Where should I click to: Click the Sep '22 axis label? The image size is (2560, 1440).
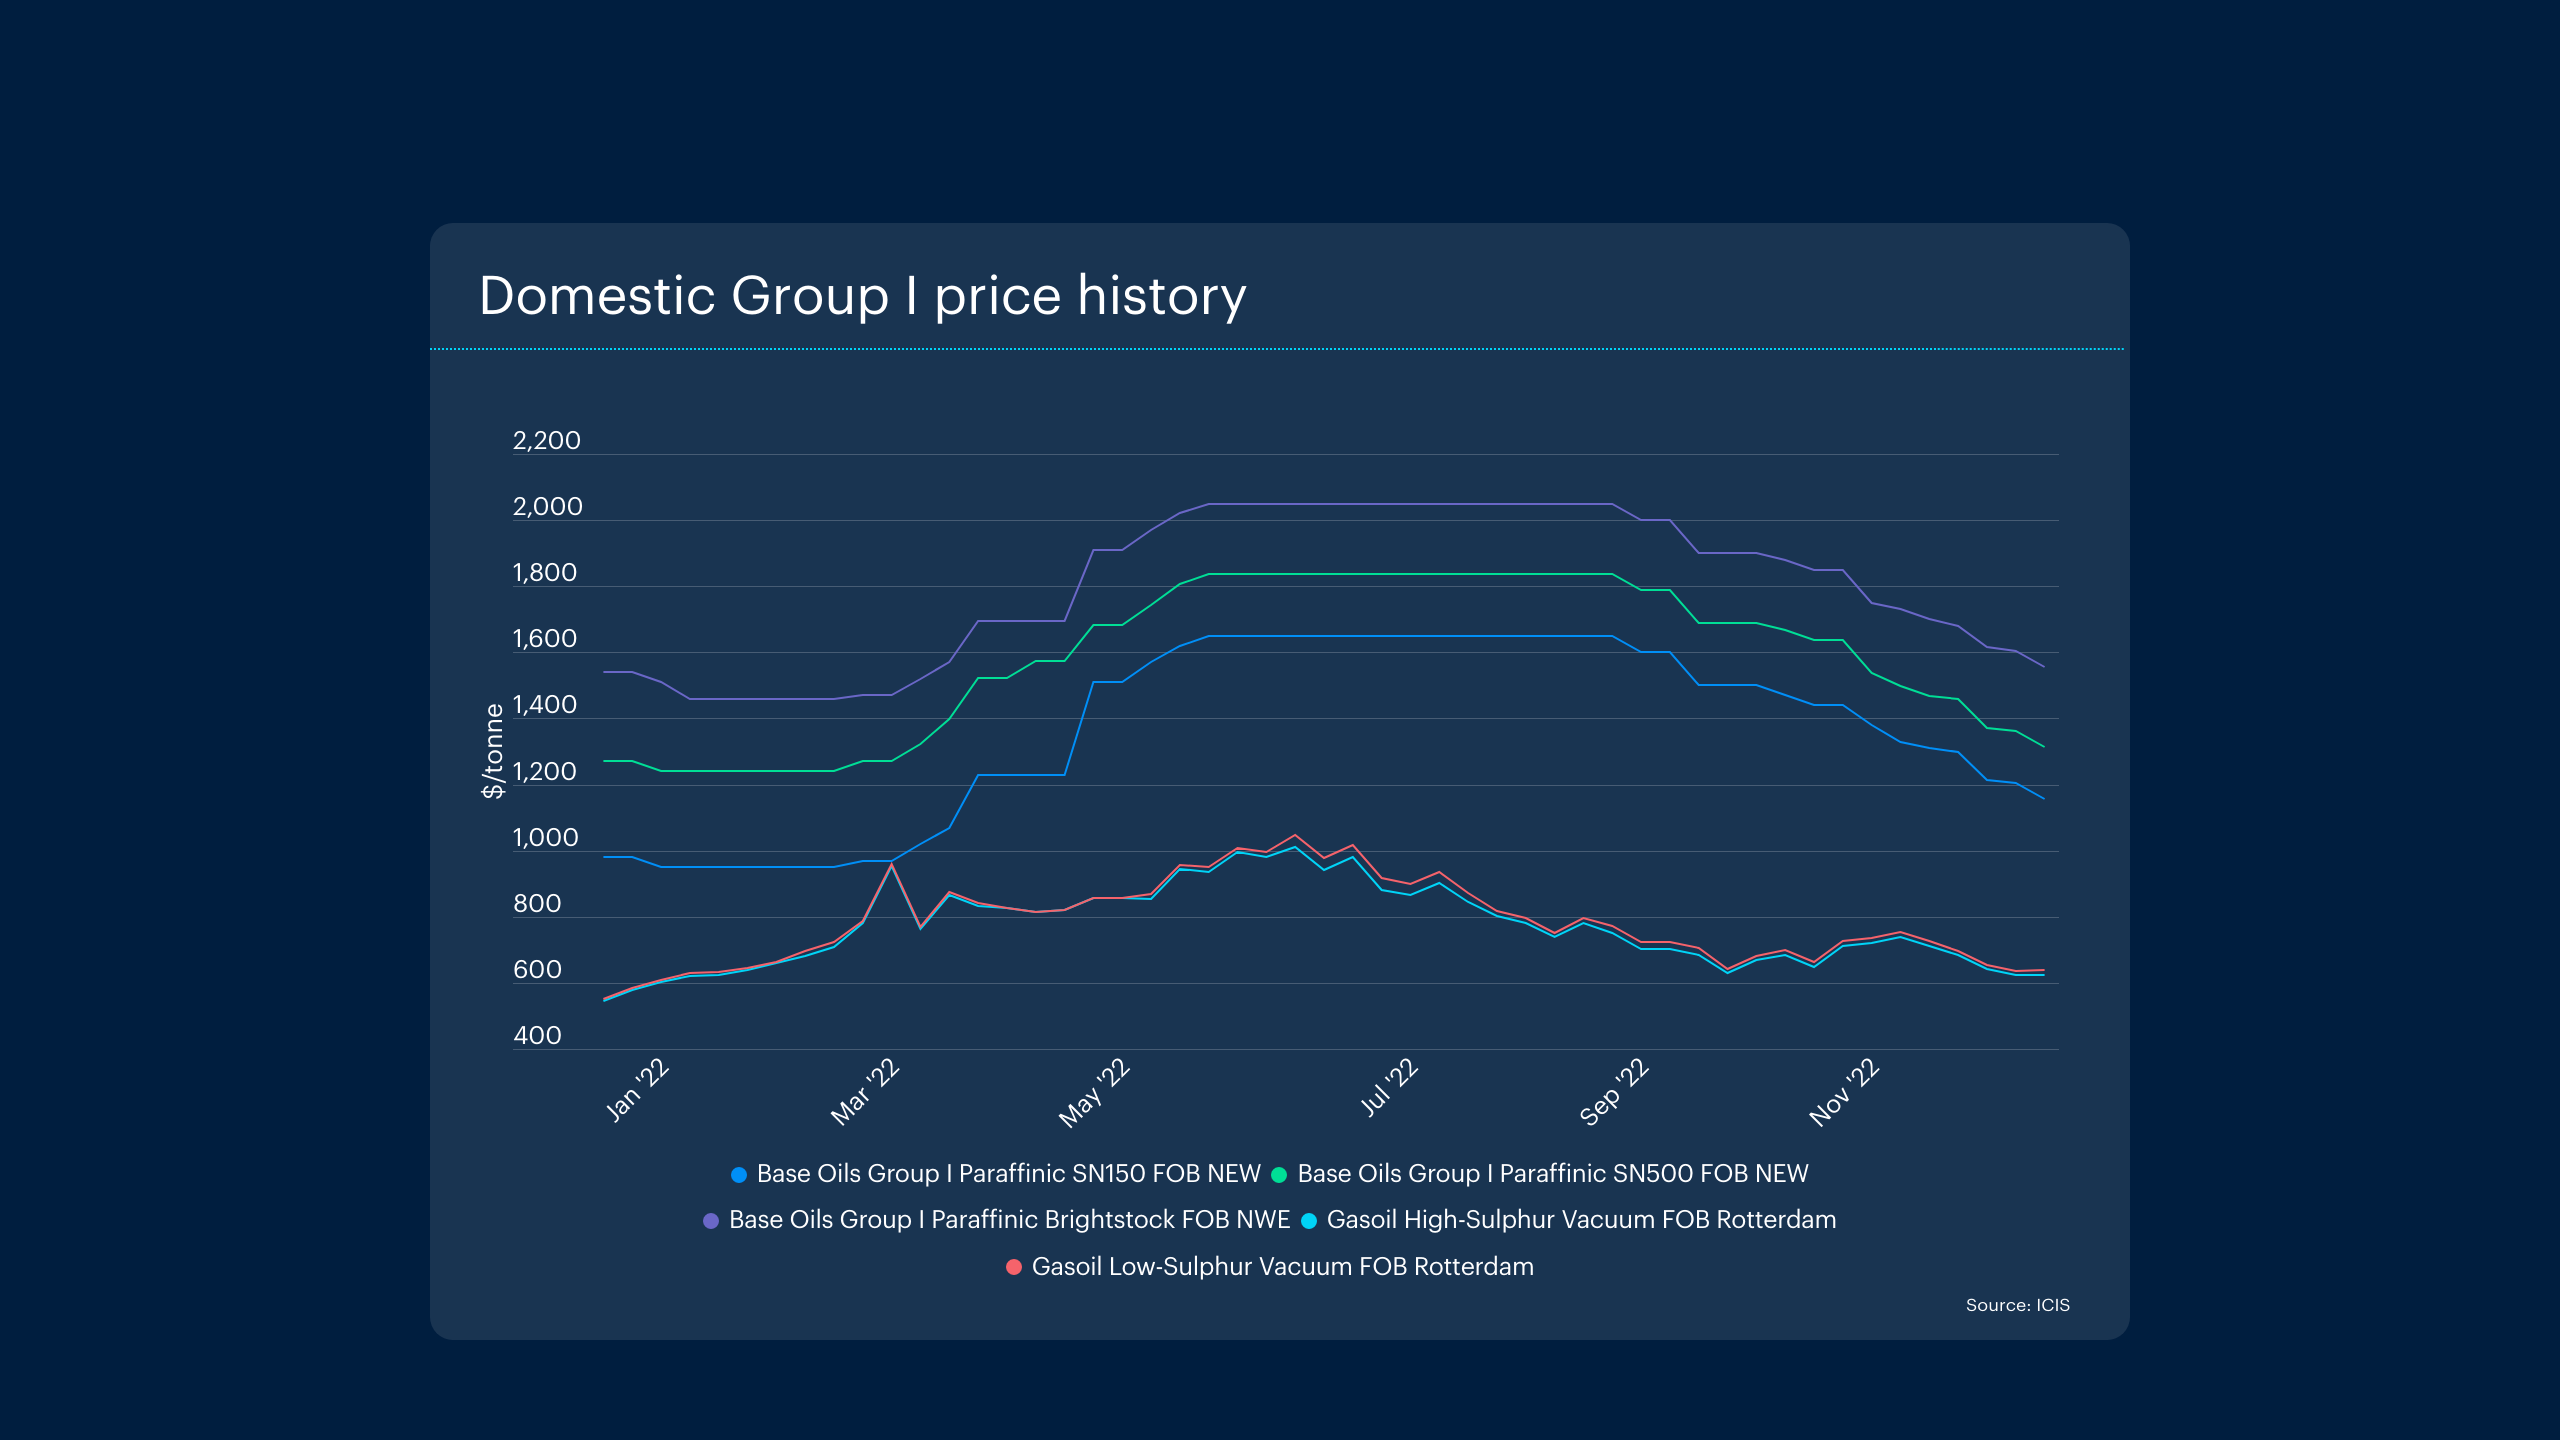pos(1614,1092)
